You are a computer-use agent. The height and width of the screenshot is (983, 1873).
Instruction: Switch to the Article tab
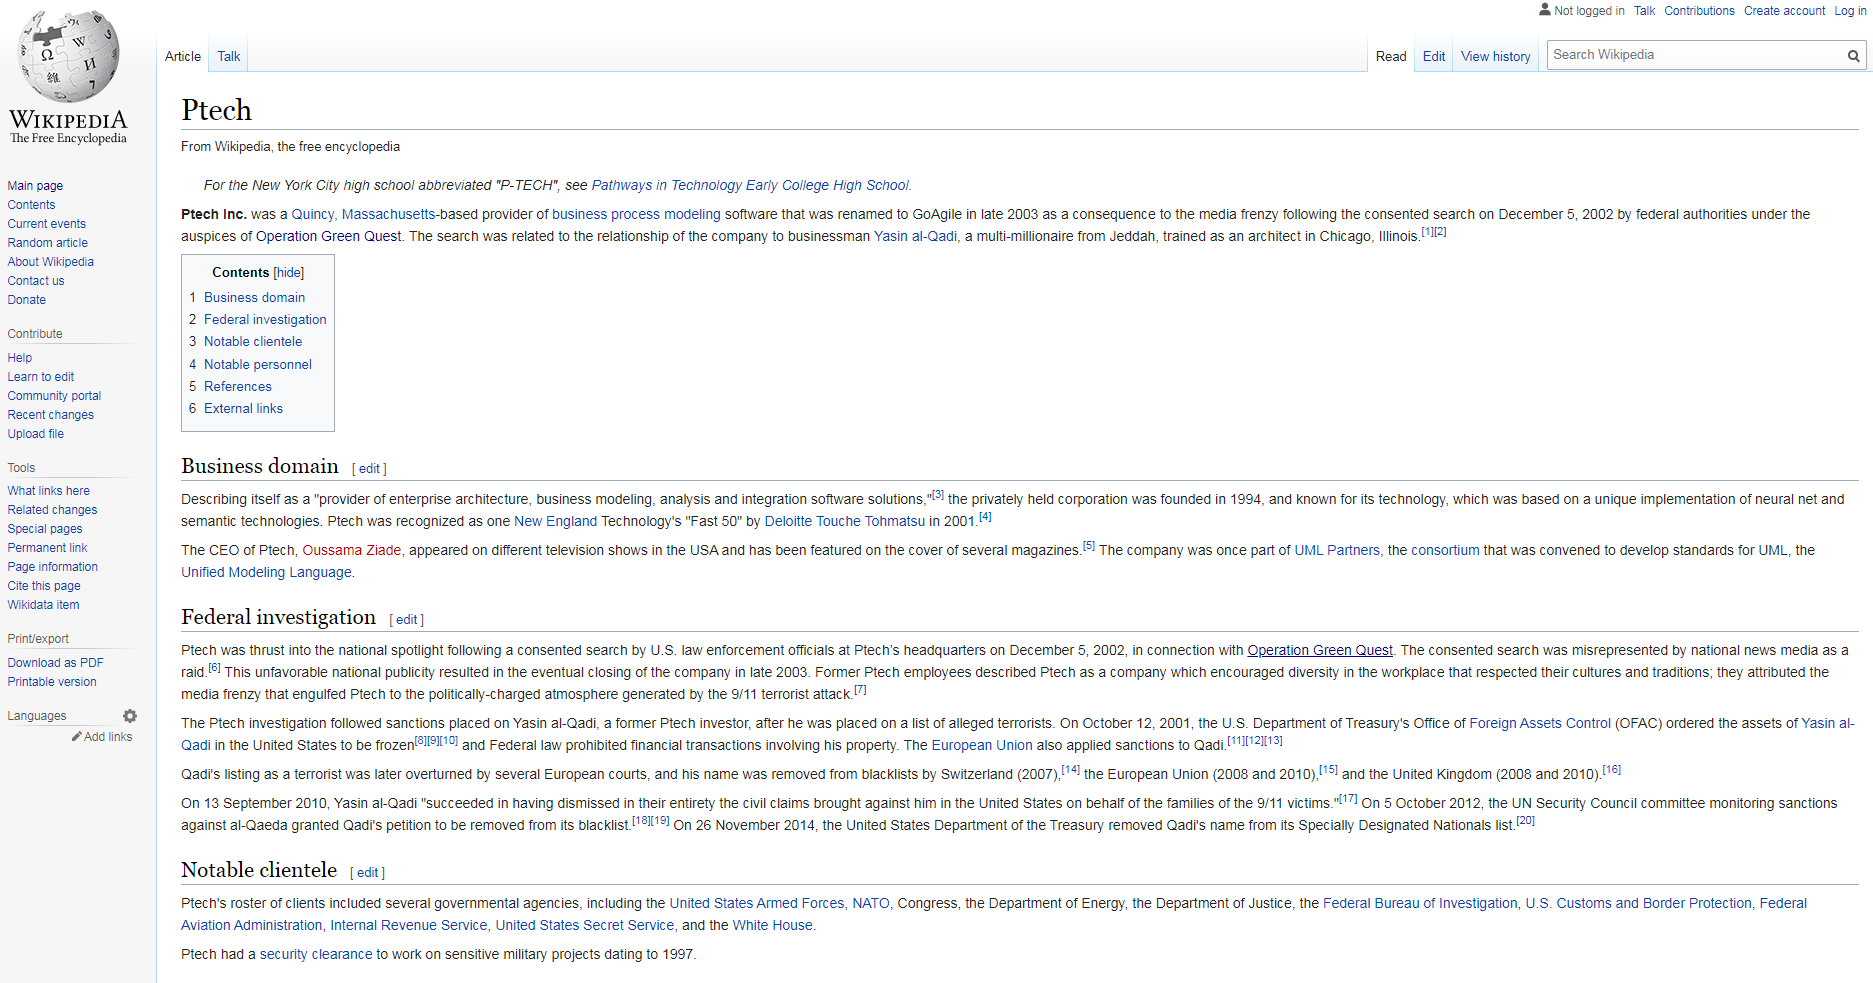pyautogui.click(x=183, y=57)
